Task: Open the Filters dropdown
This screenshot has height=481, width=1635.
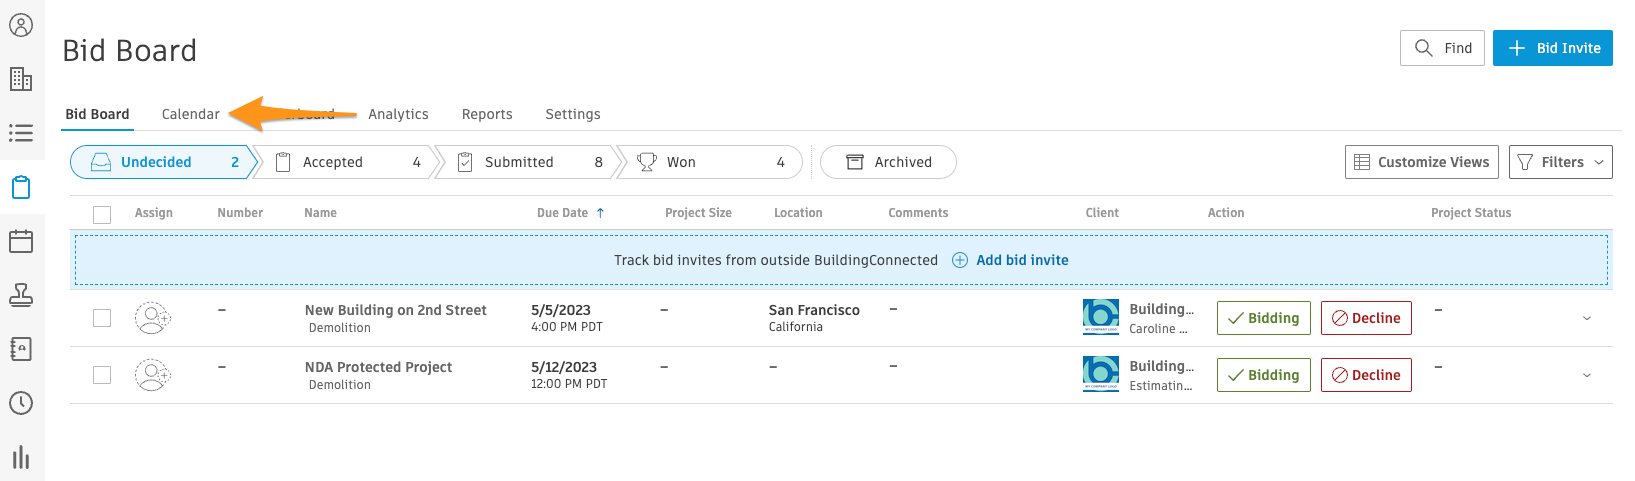Action: coord(1560,162)
